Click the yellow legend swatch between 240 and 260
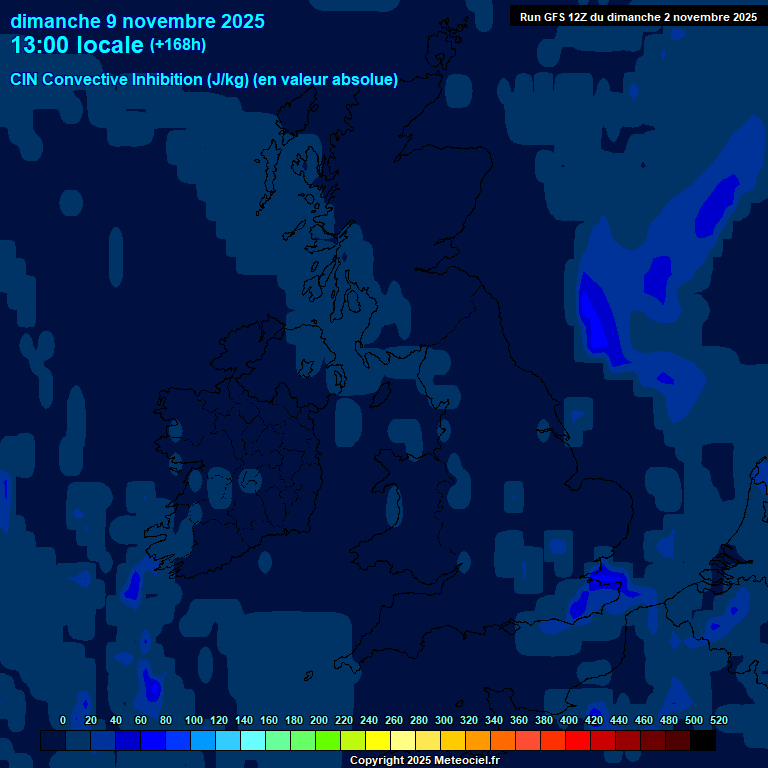Screen dimensions: 768x768 378,741
